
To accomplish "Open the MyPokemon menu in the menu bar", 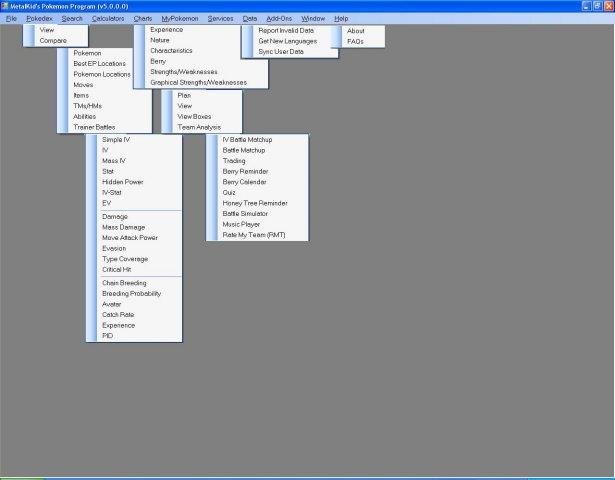I will pyautogui.click(x=180, y=18).
